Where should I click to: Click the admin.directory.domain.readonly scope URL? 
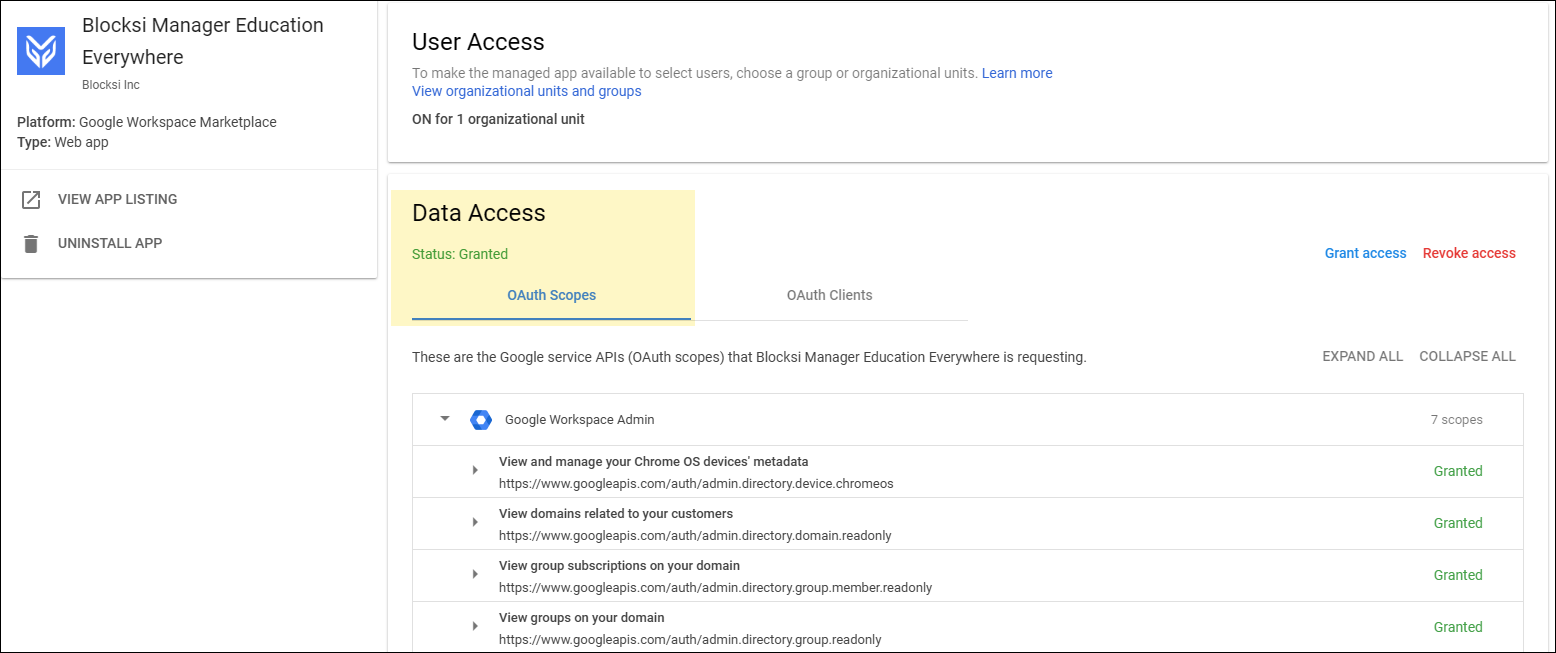click(695, 535)
